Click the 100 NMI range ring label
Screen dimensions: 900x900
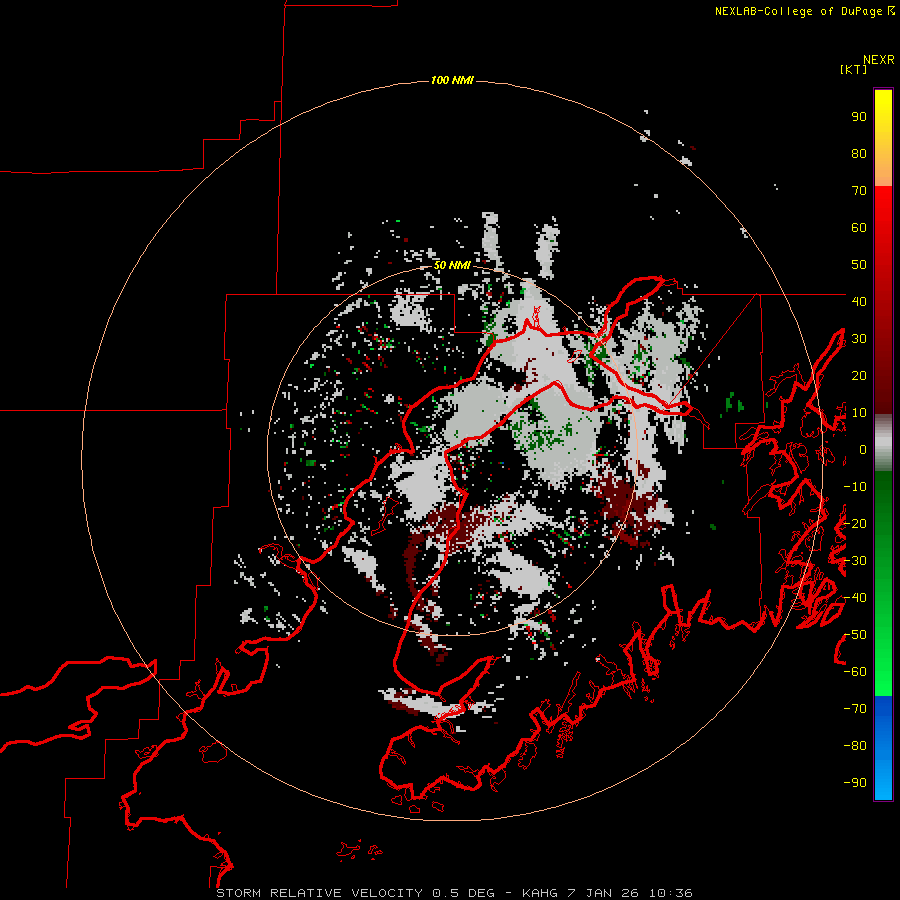pos(452,80)
